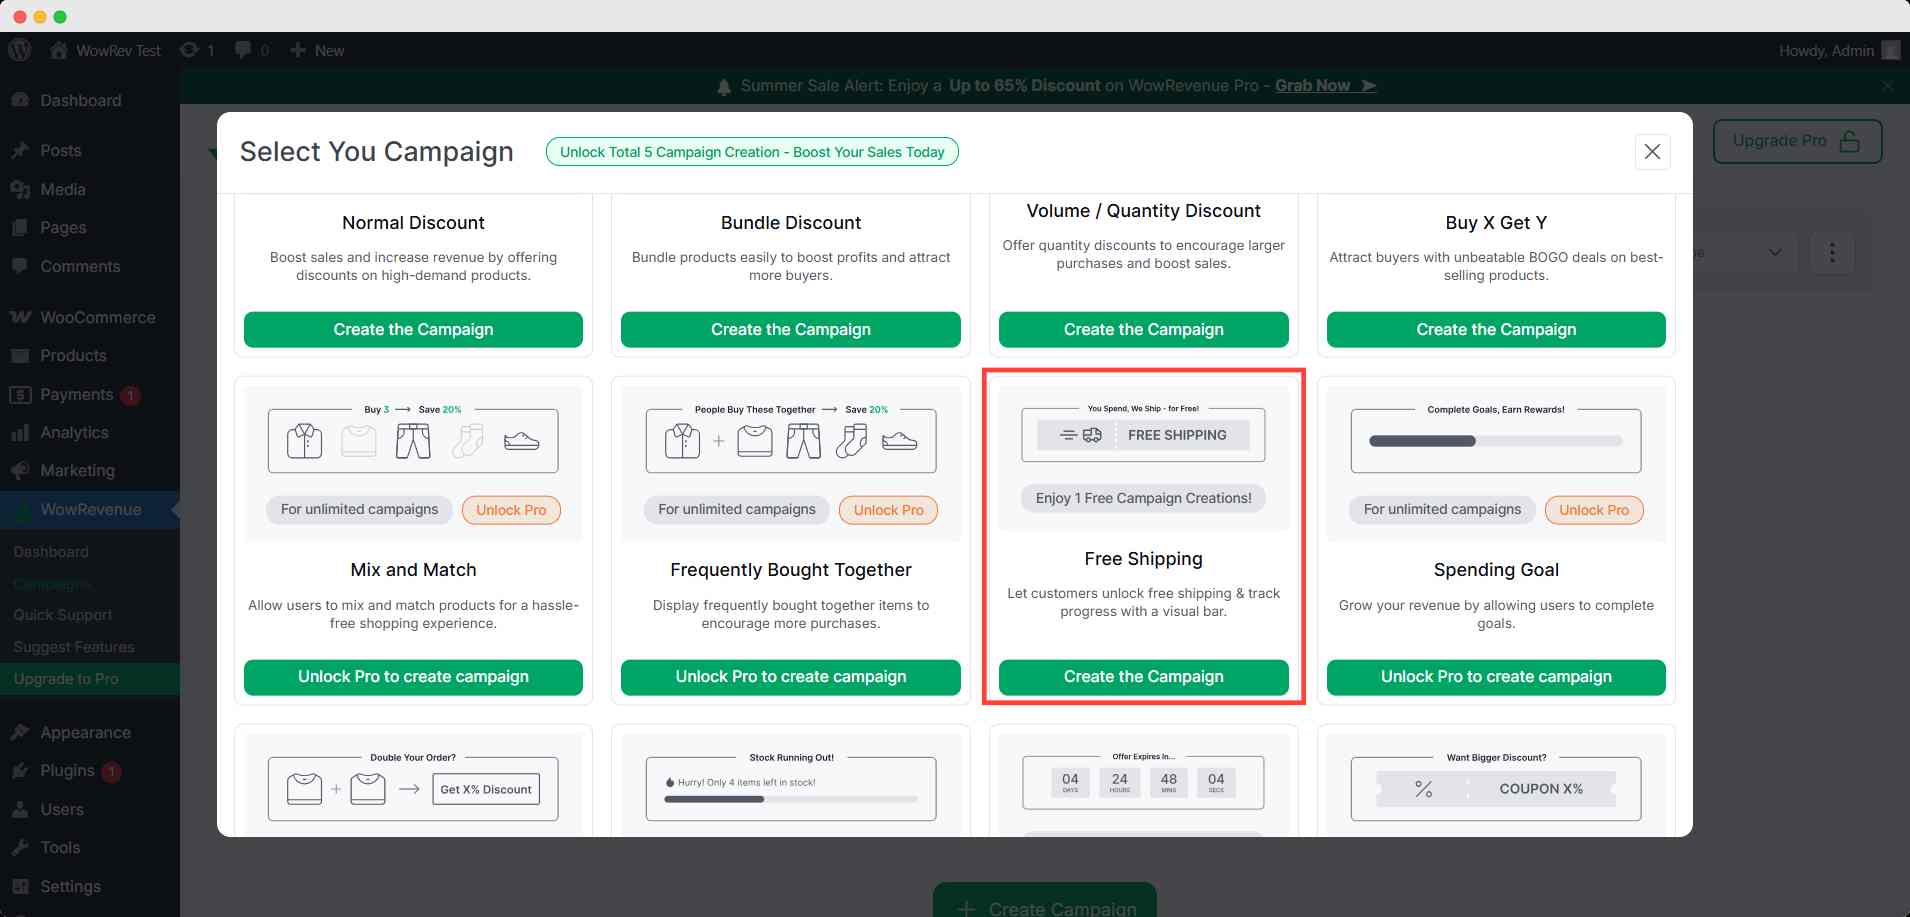Viewport: 1910px width, 917px height.
Task: Click the COUPON X% preview image
Action: (1495, 789)
